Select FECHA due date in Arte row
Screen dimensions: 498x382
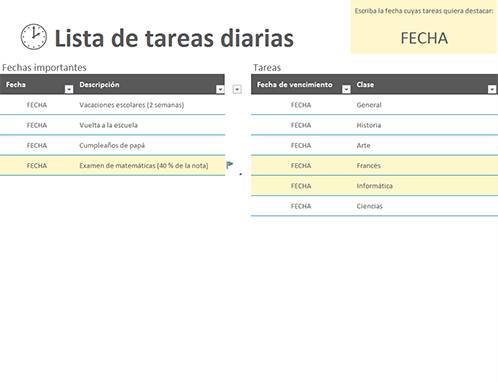click(301, 146)
